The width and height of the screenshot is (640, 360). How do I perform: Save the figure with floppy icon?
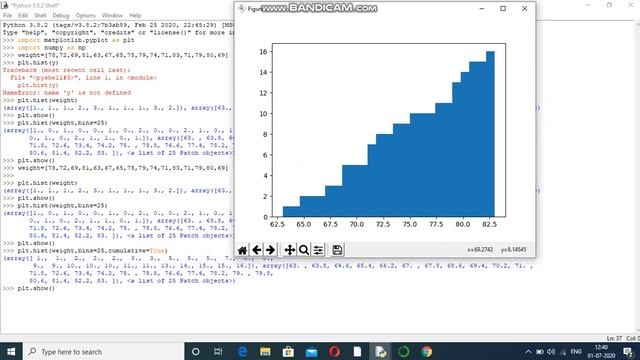(337, 250)
